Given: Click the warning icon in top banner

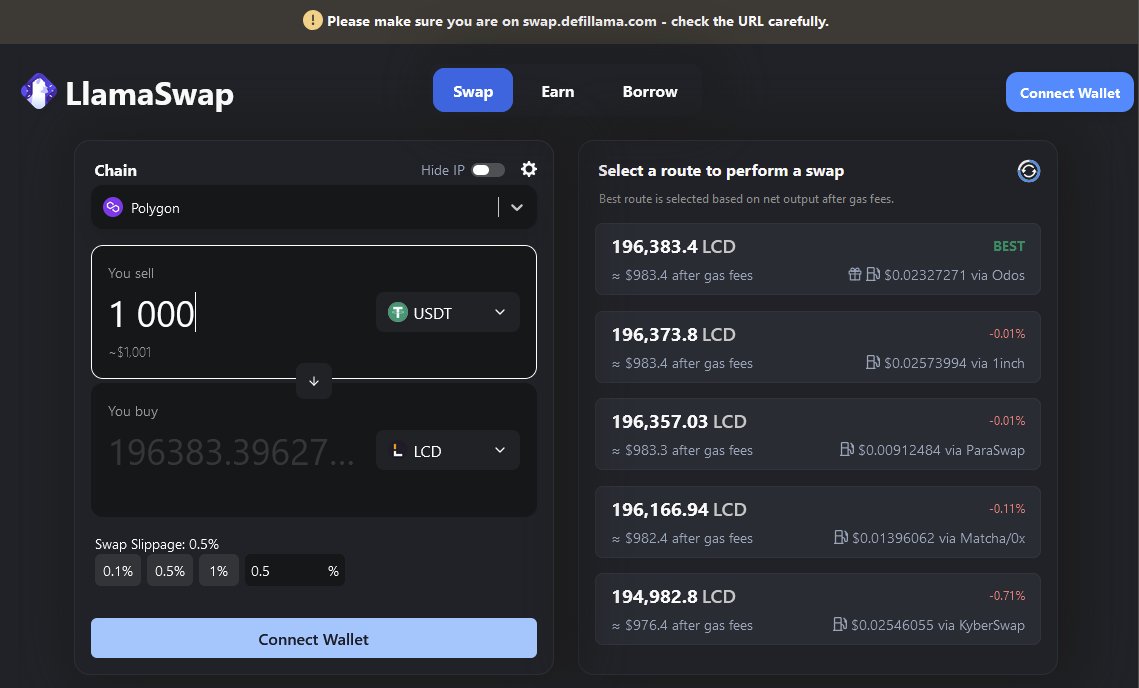Looking at the screenshot, I should (x=312, y=20).
